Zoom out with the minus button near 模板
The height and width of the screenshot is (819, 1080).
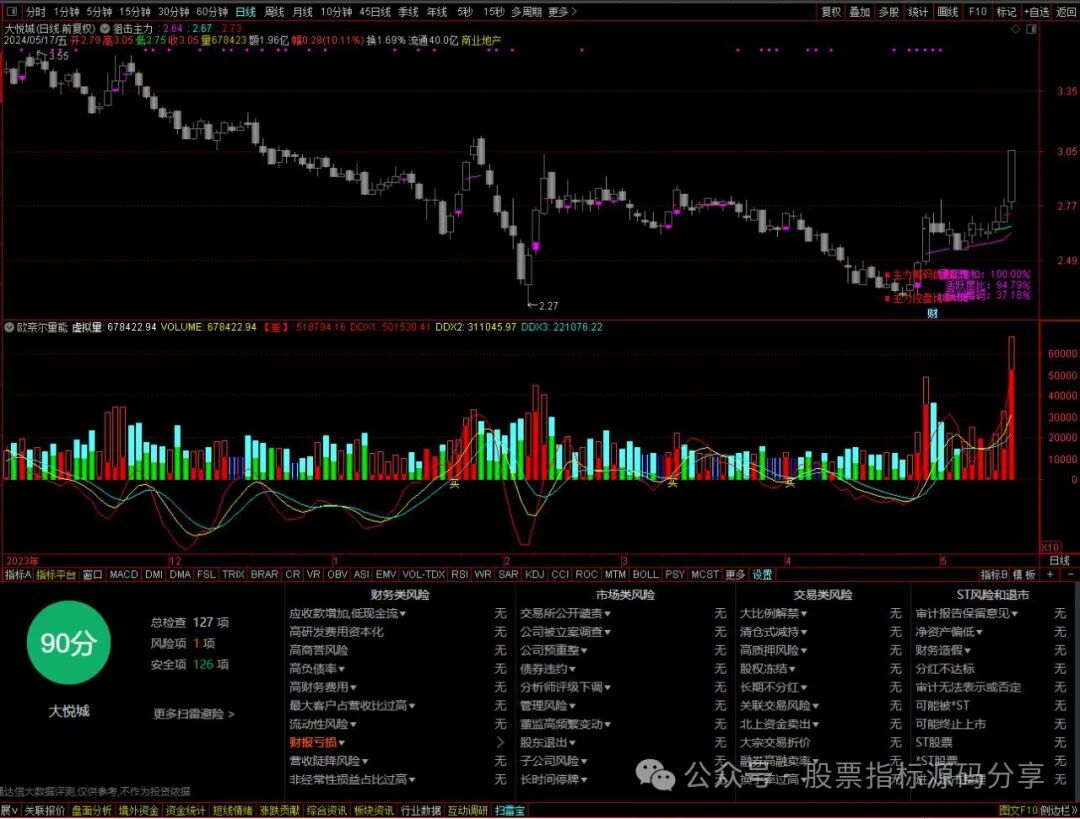tap(1070, 574)
